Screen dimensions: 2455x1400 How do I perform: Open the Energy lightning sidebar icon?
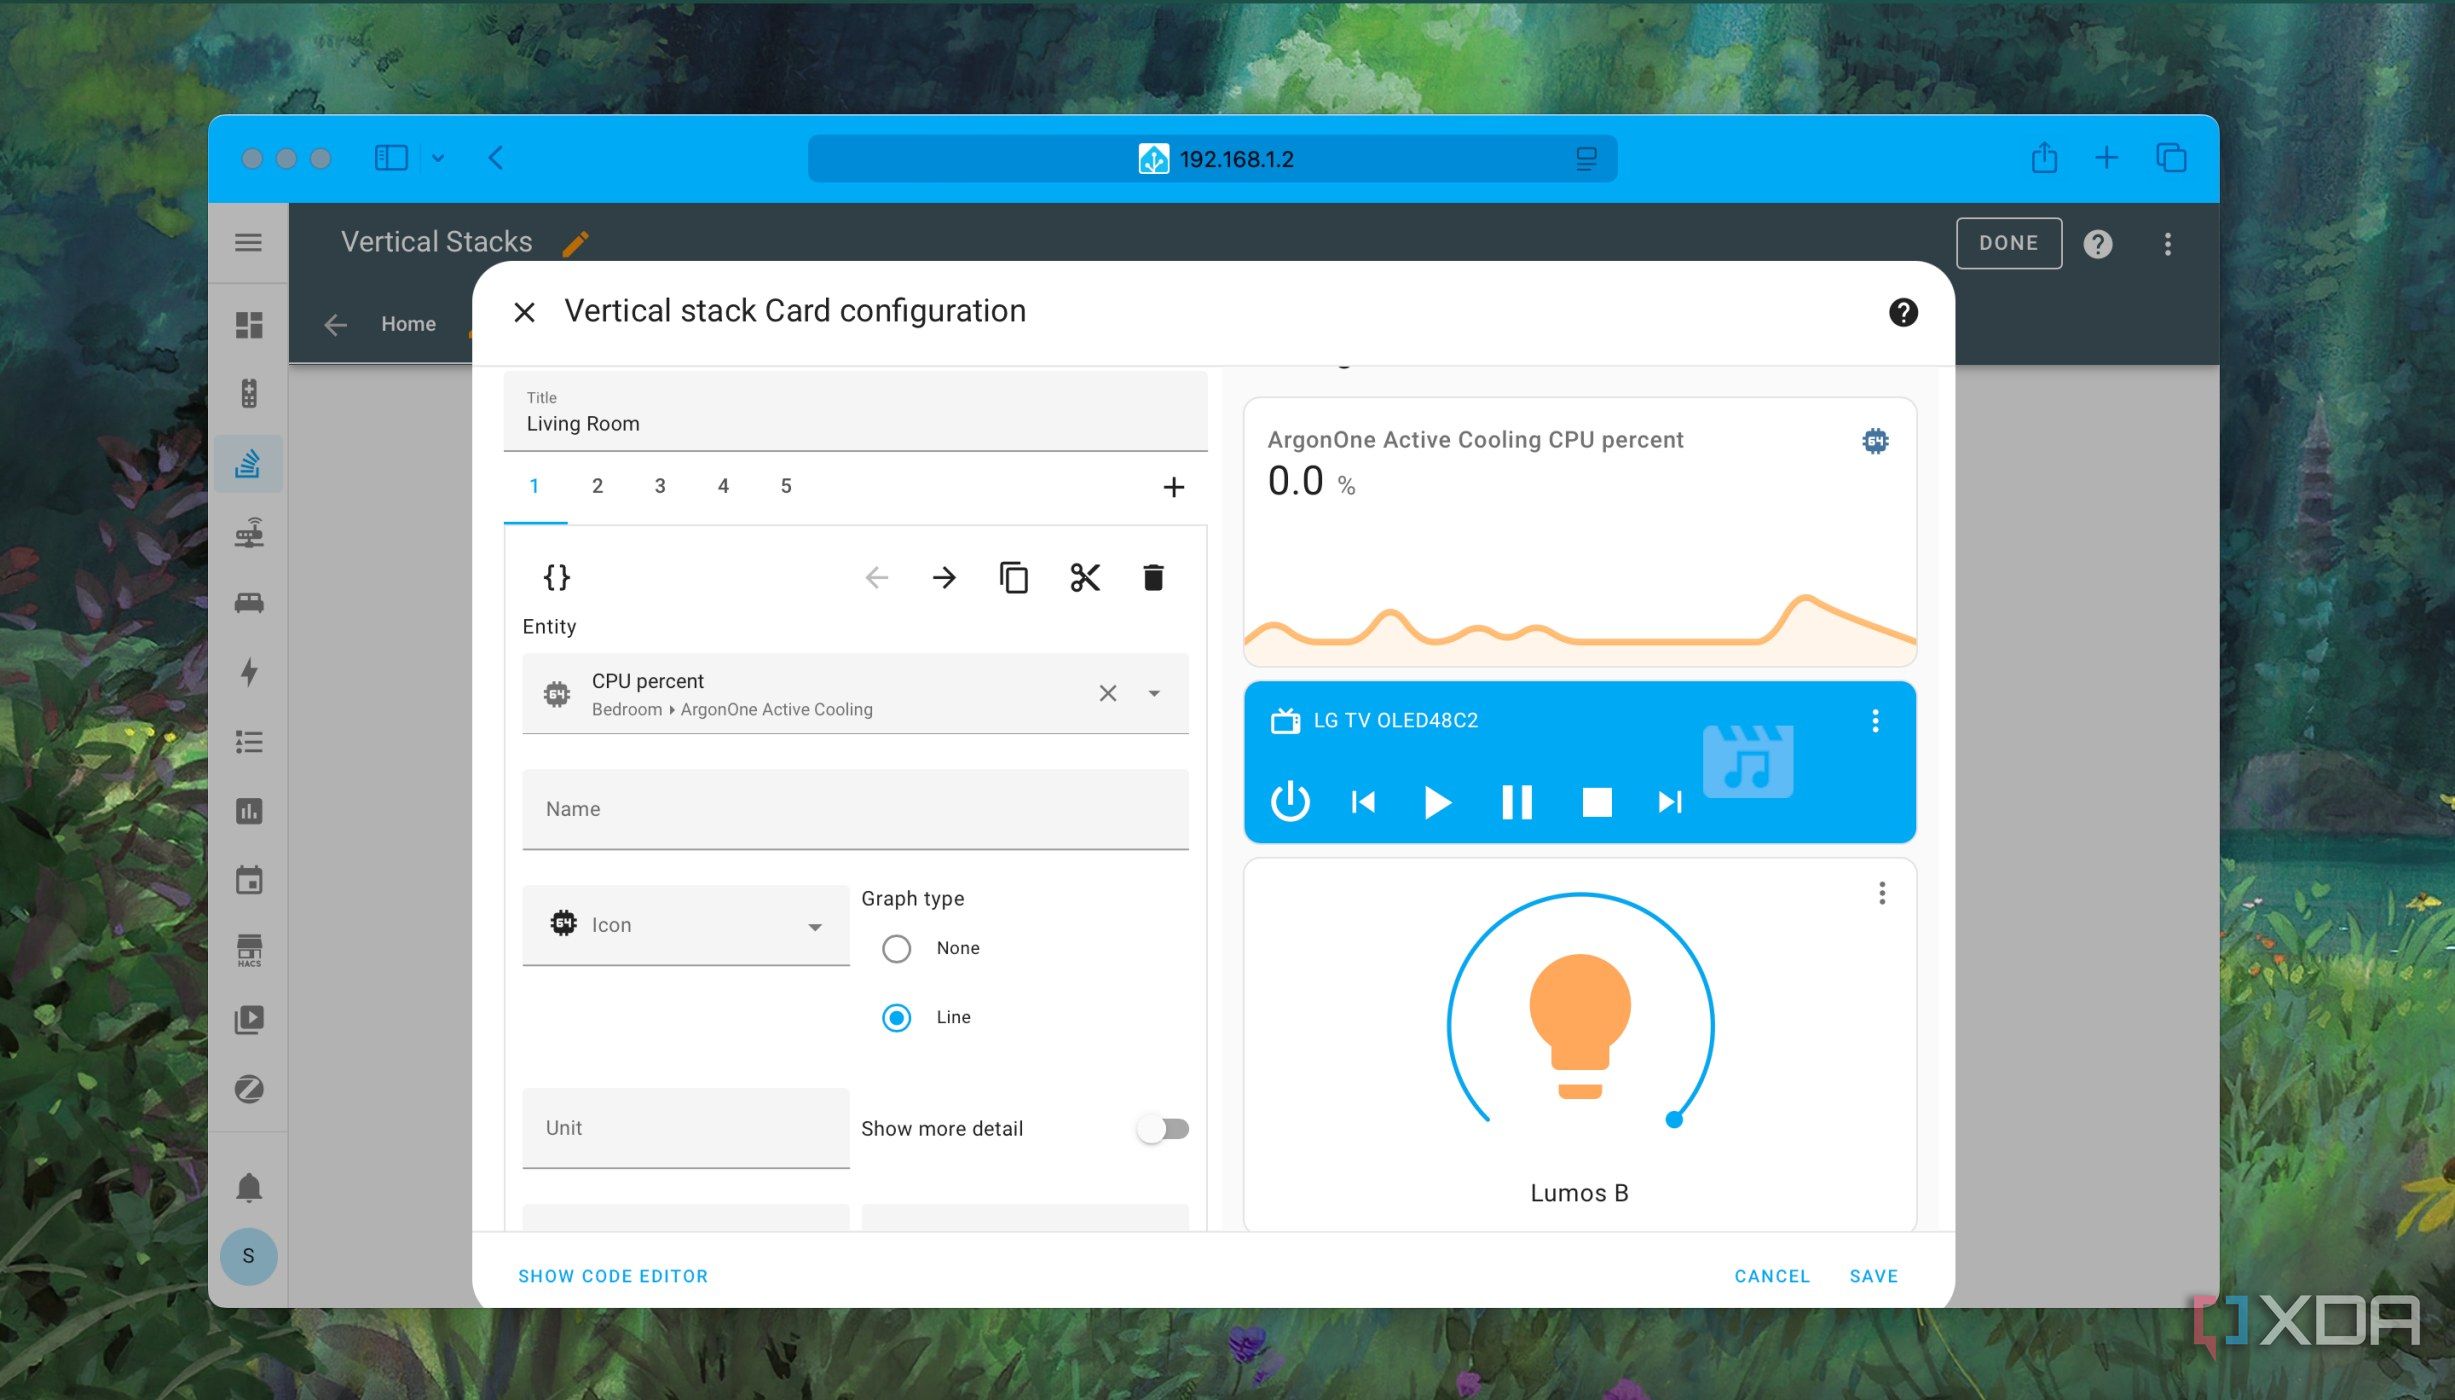[248, 671]
